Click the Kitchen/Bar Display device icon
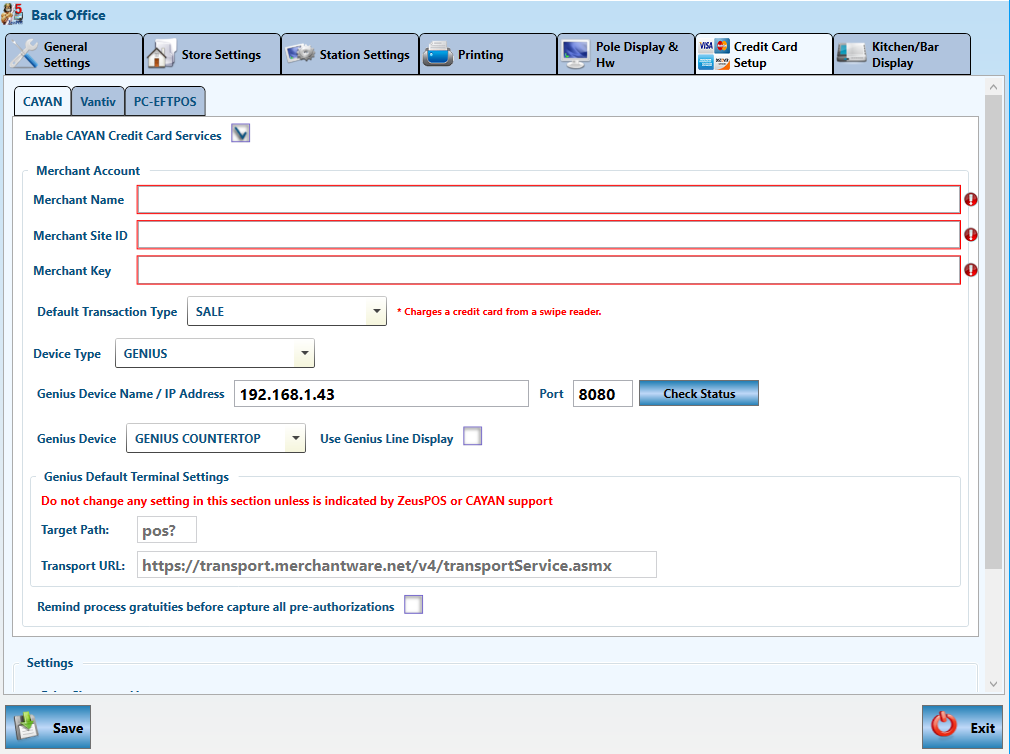 (x=852, y=54)
